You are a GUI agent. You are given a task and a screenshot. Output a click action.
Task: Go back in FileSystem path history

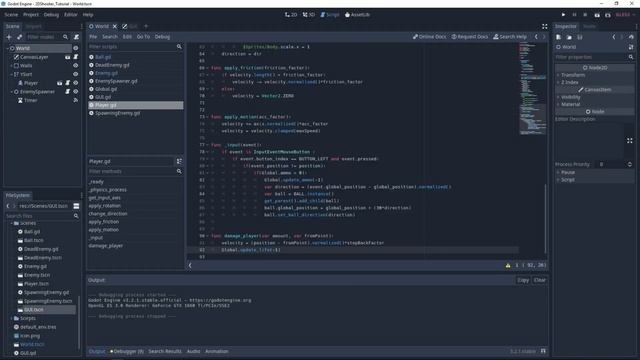8,206
